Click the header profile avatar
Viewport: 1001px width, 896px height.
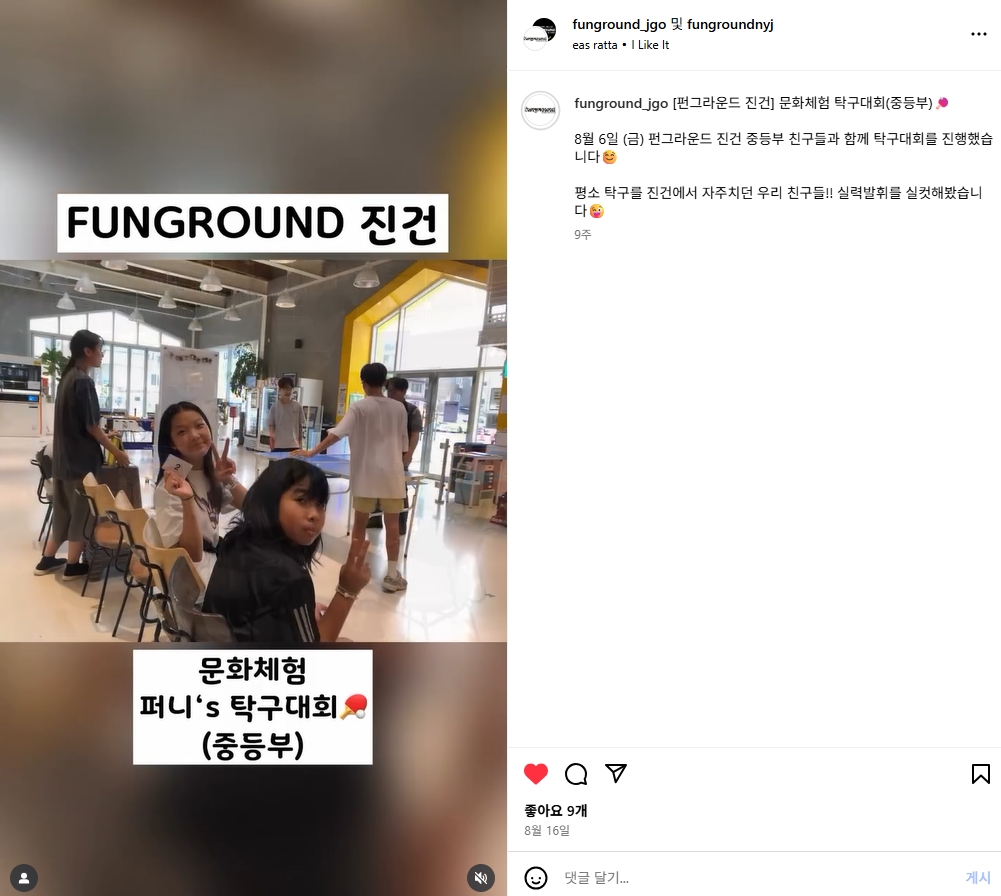click(x=539, y=34)
